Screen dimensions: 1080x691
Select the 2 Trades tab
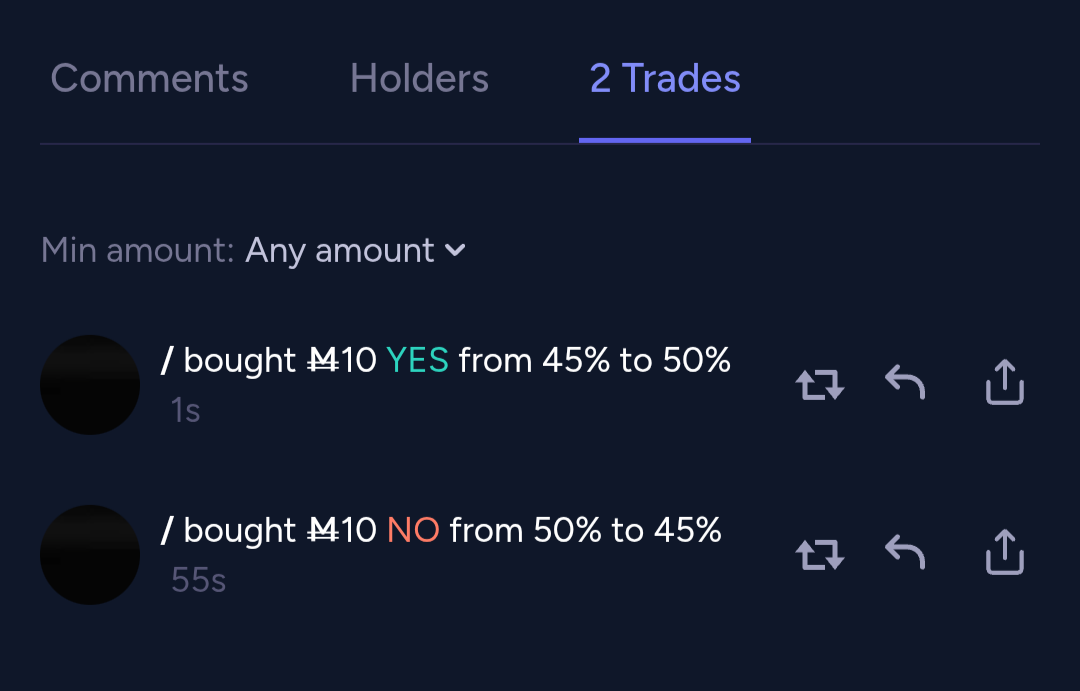coord(665,78)
